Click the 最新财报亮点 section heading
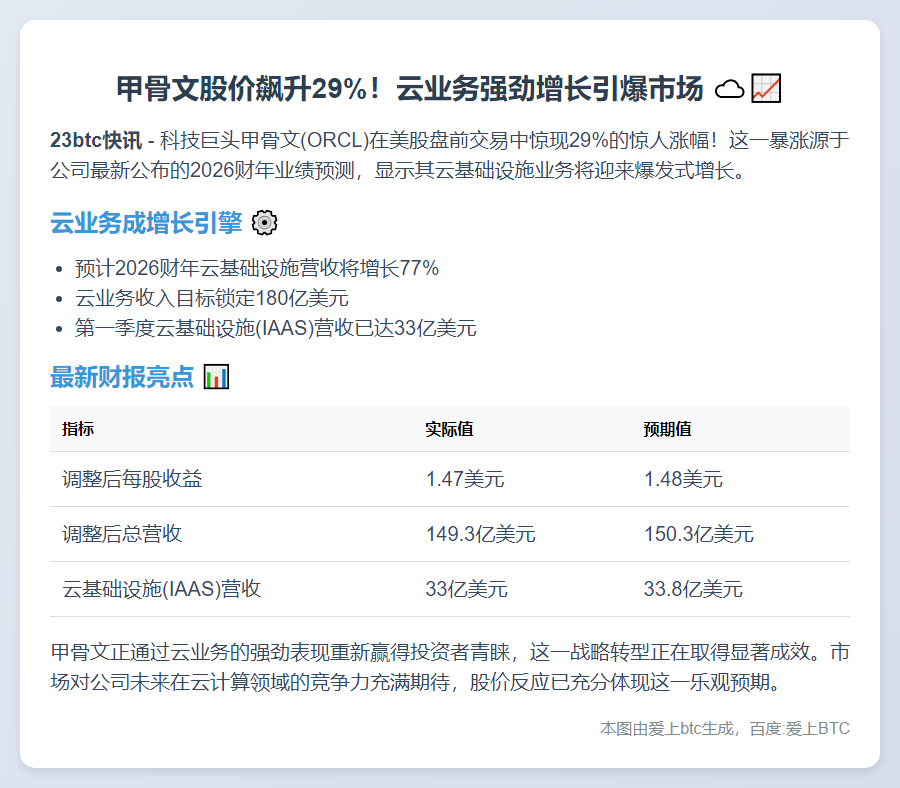The height and width of the screenshot is (788, 900). (x=122, y=377)
